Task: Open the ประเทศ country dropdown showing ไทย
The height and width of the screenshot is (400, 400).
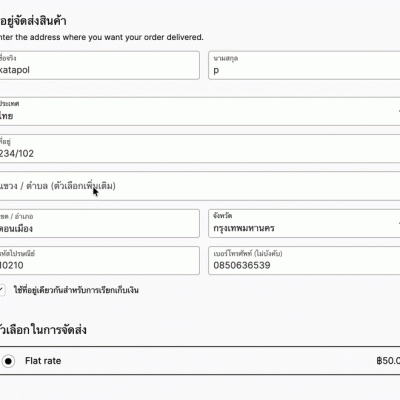Action: pyautogui.click(x=200, y=111)
